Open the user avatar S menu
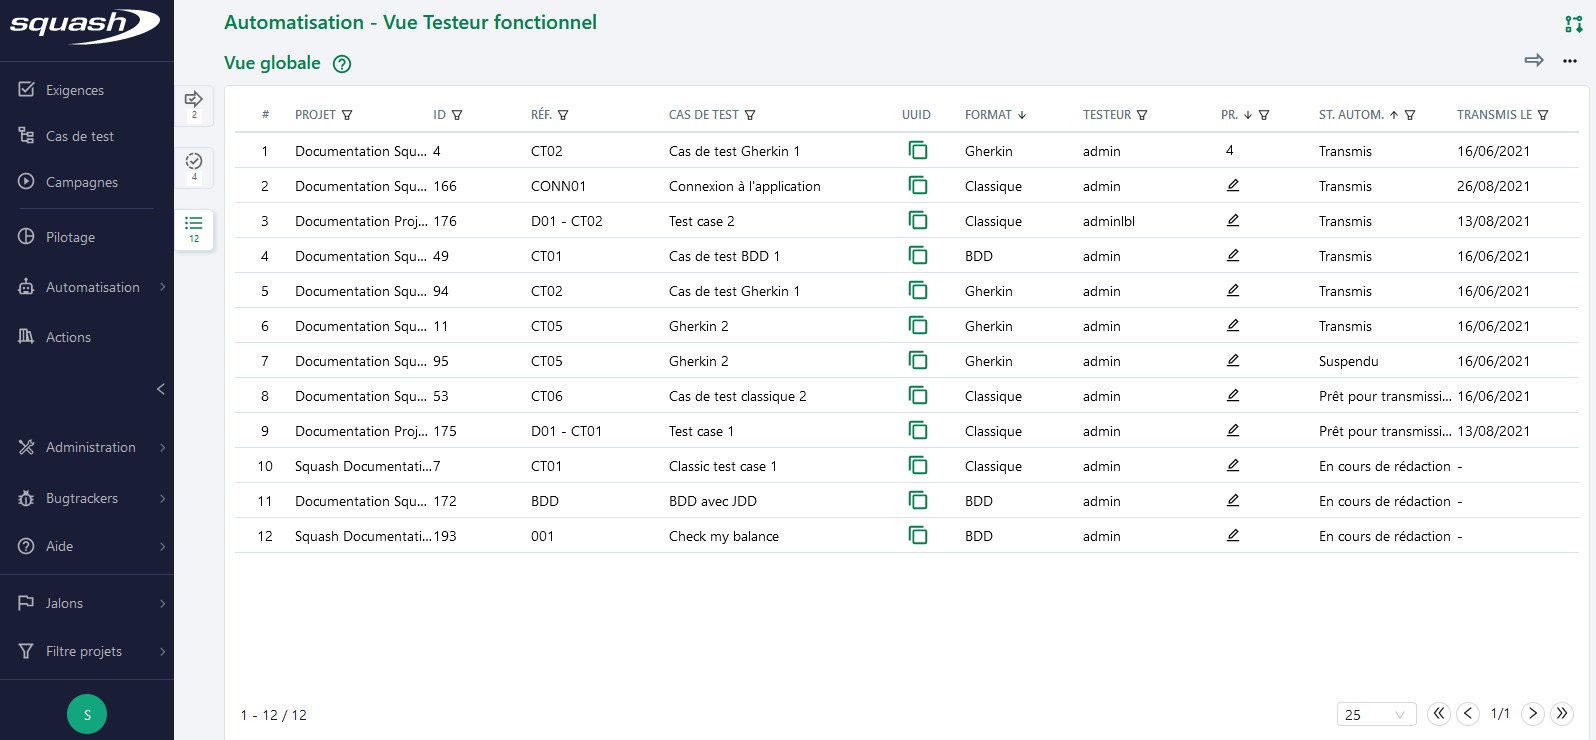This screenshot has height=740, width=1596. pyautogui.click(x=87, y=714)
